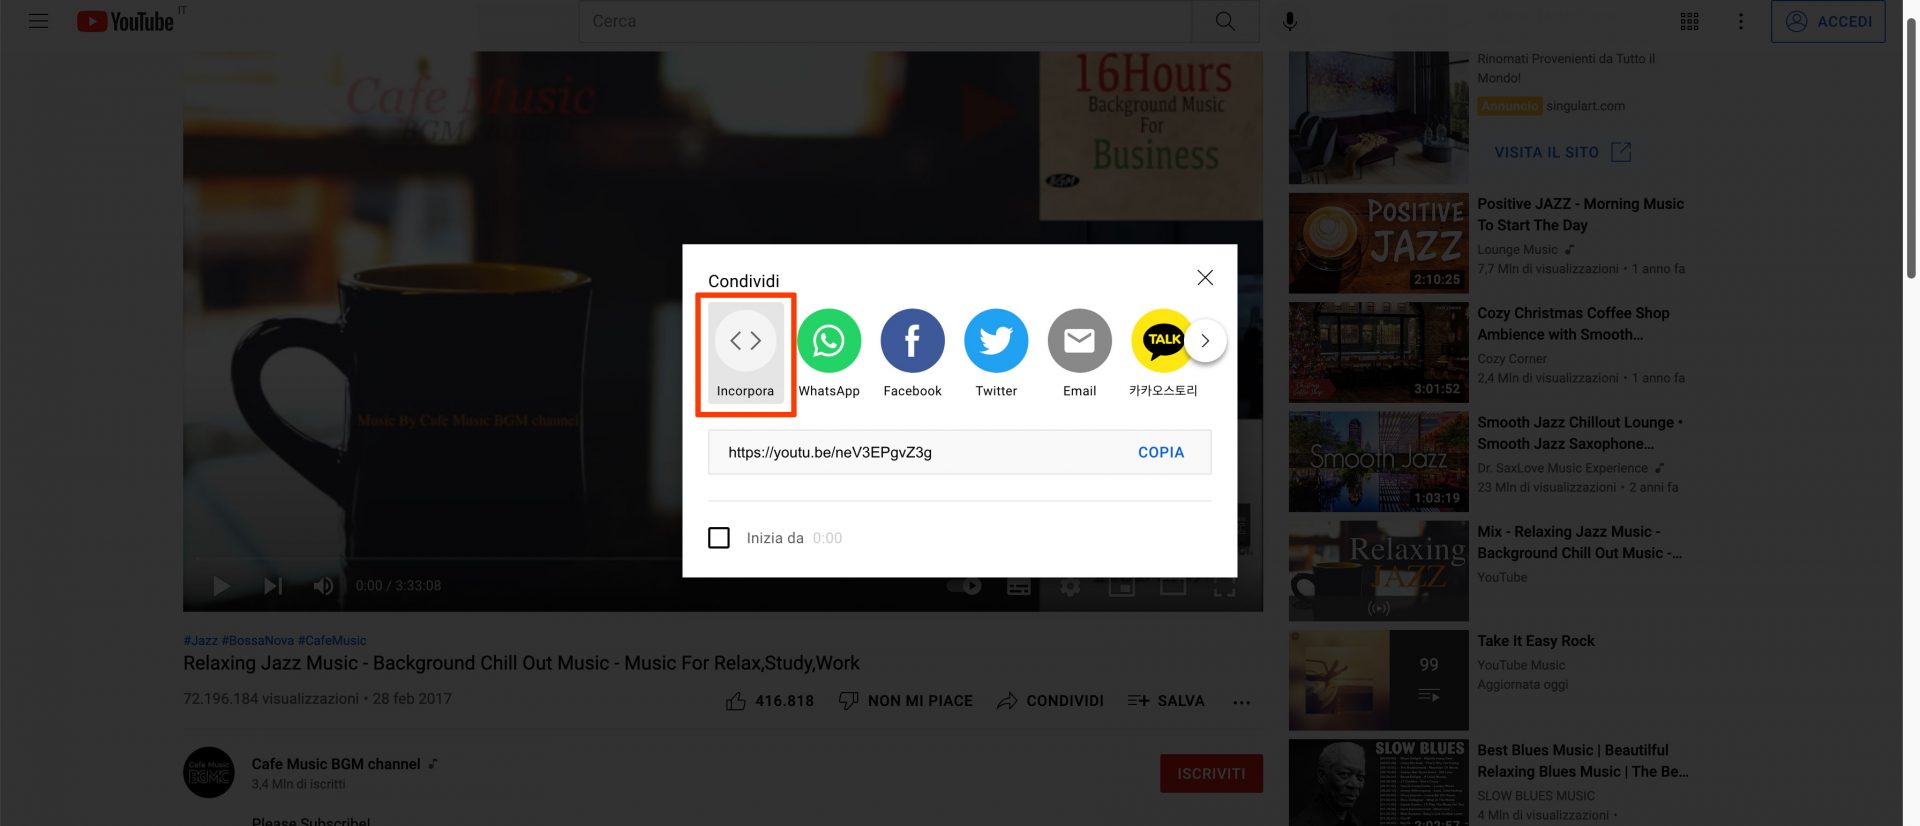
Task: Open Smooth Jazz Chillout Lounge thumbnail
Action: pyautogui.click(x=1378, y=462)
